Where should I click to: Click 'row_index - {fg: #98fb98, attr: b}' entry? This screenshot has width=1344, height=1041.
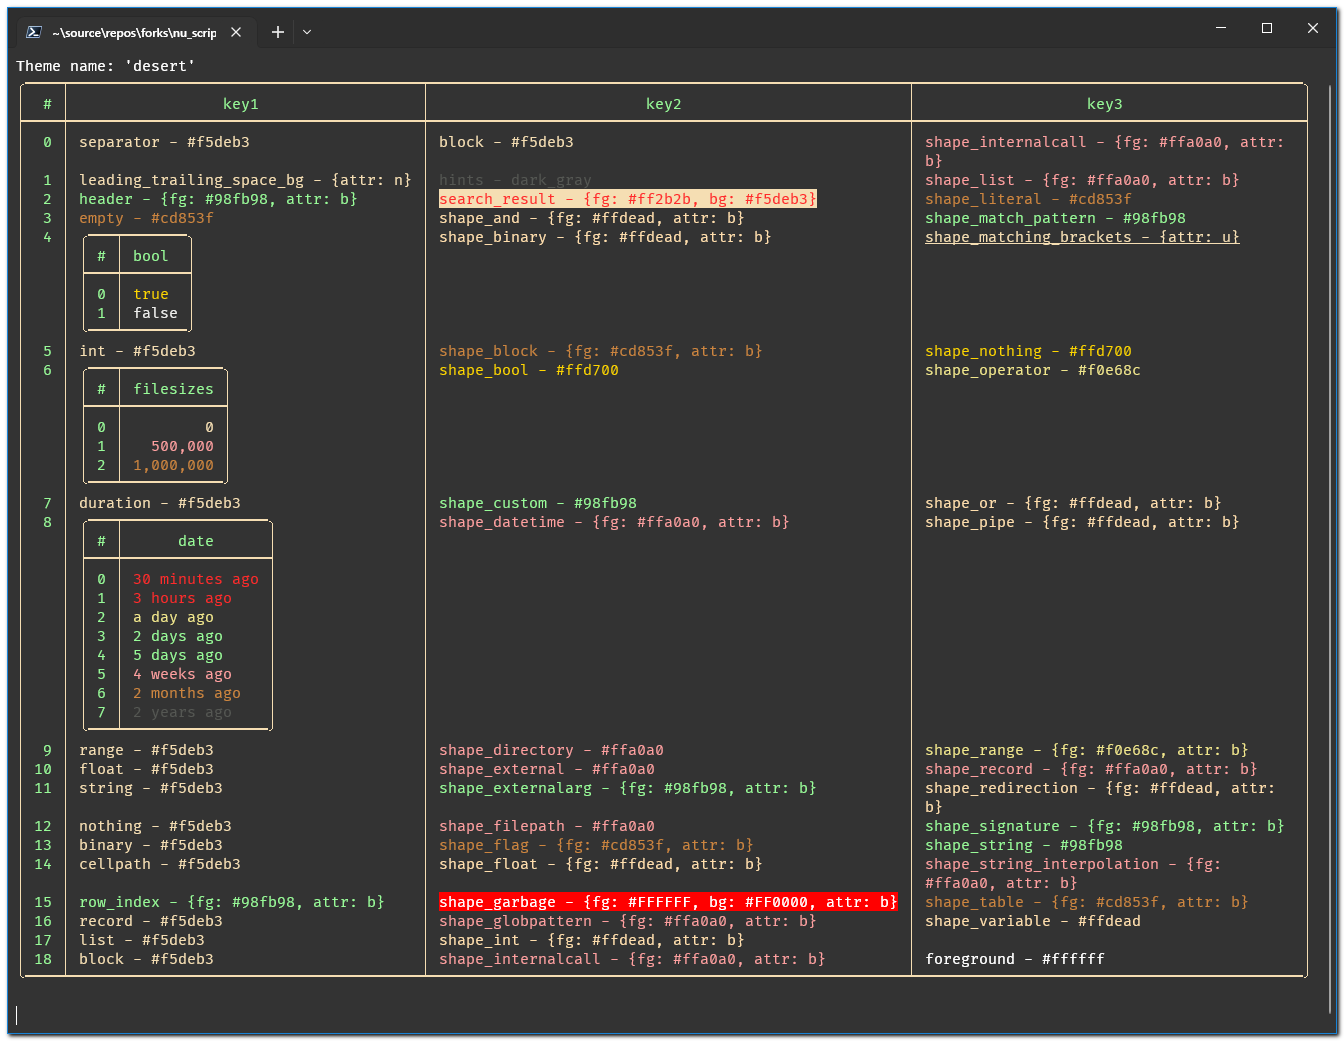click(232, 902)
